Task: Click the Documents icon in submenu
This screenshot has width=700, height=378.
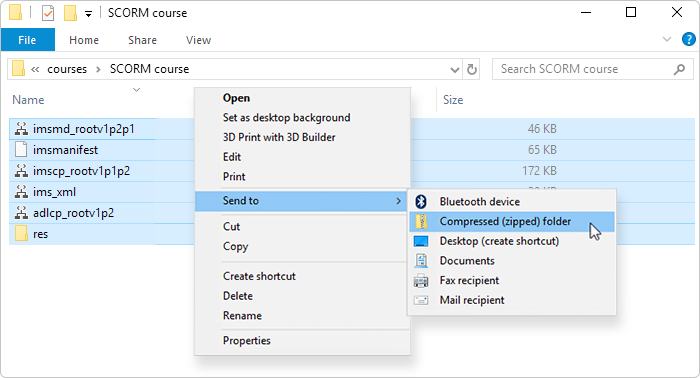Action: coord(421,261)
